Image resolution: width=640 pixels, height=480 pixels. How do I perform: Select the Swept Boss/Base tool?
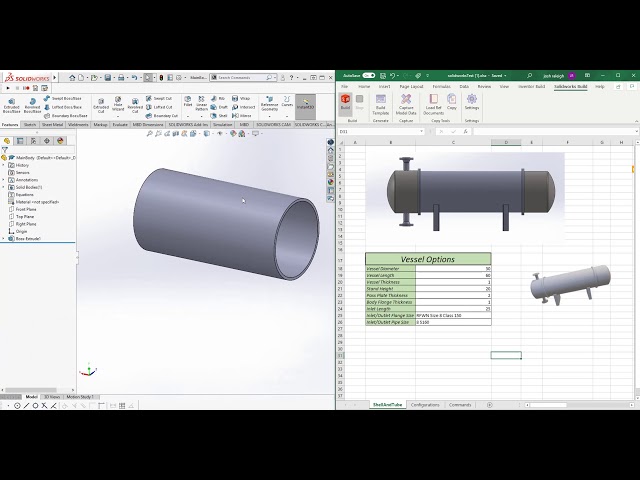tap(62, 98)
